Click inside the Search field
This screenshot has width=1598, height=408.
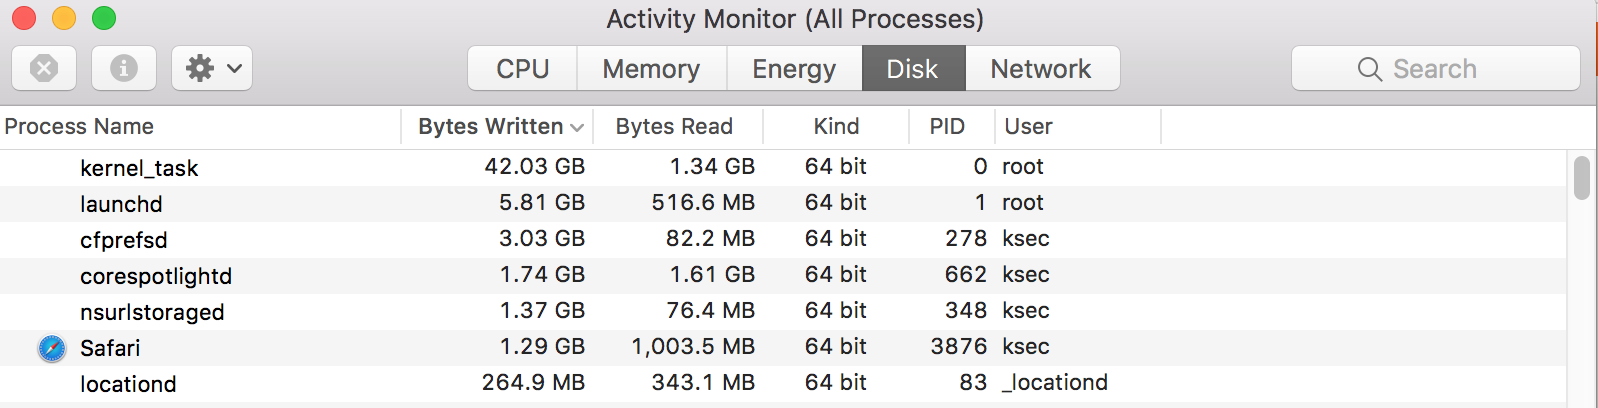click(x=1436, y=68)
